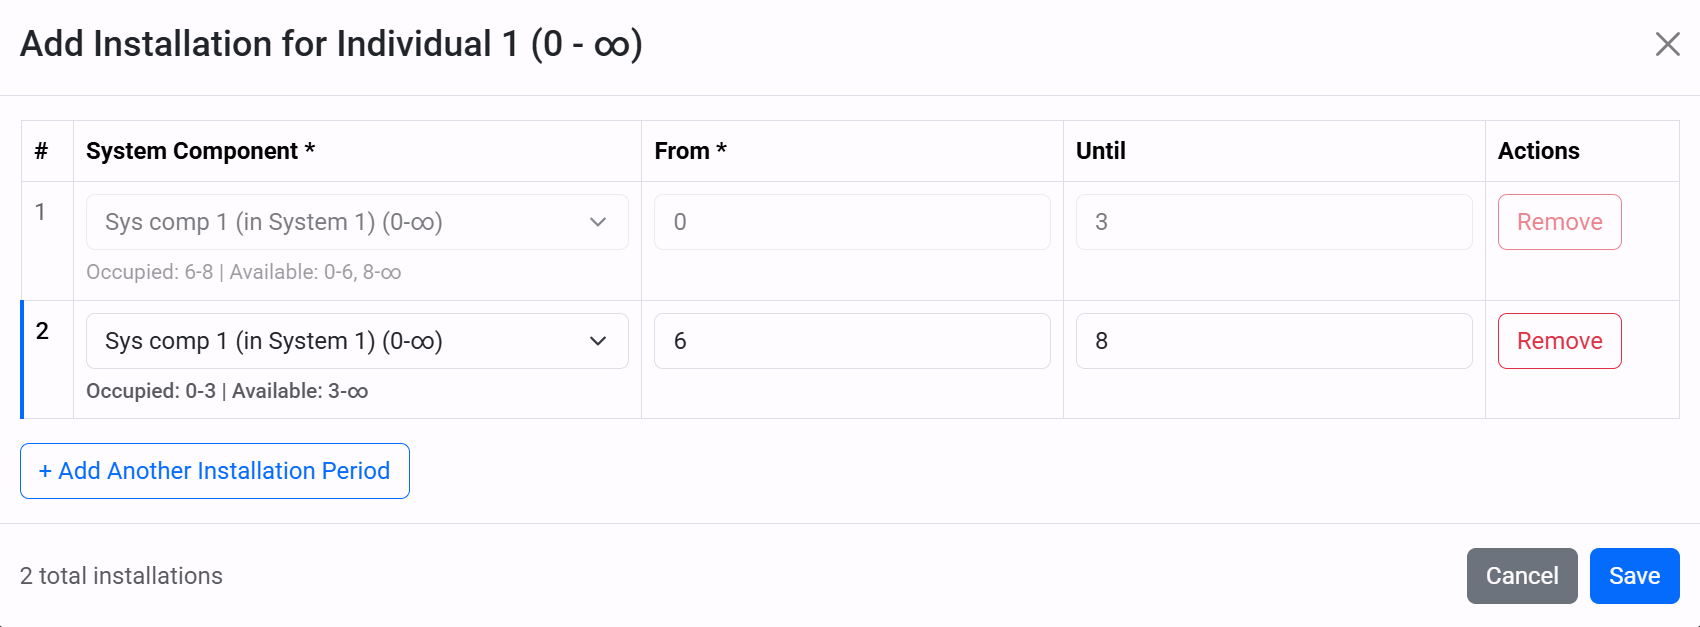Expand the chevron on row 2 component selector
This screenshot has width=1700, height=627.
click(x=598, y=340)
